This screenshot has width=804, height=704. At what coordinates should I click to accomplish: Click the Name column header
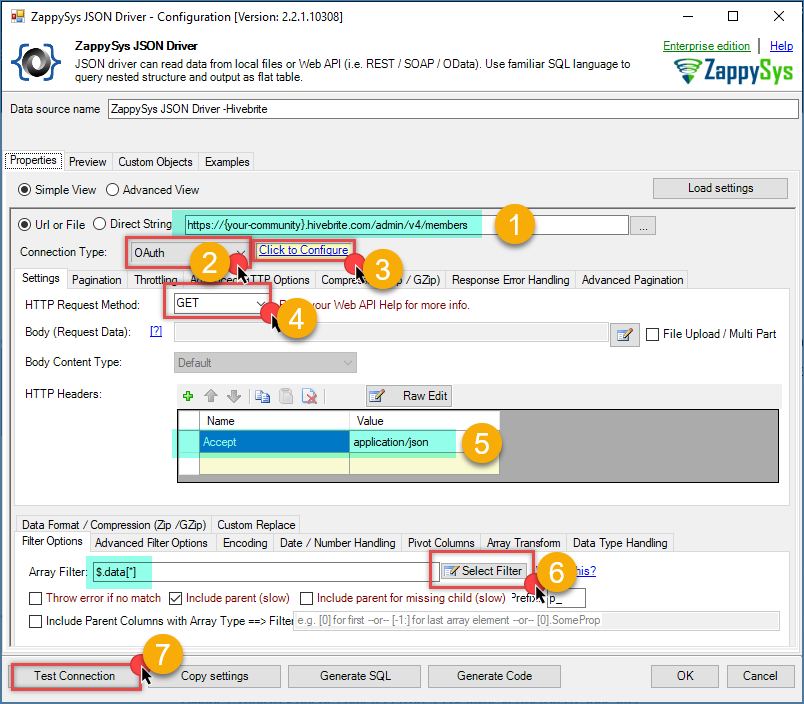click(274, 421)
